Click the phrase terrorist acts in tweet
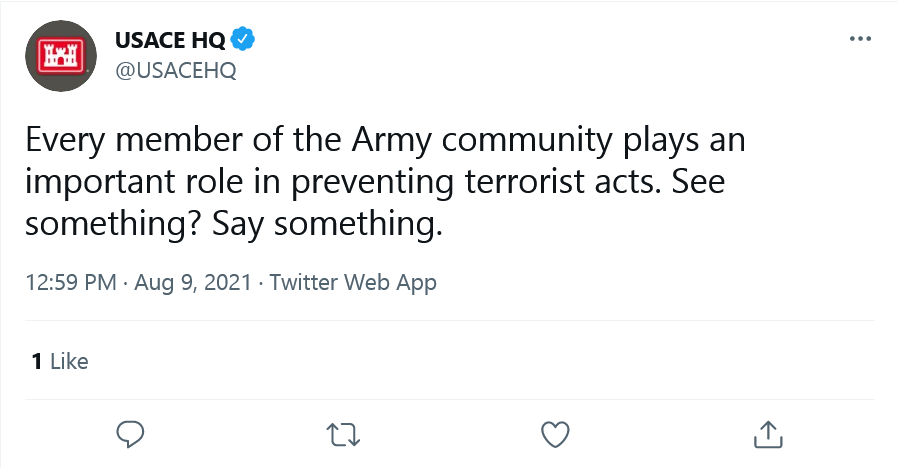The image size is (898, 468). [559, 182]
